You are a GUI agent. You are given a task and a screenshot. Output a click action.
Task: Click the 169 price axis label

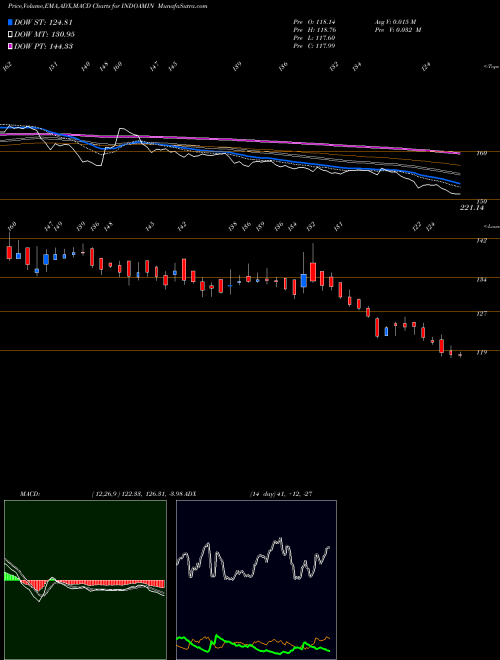(482, 153)
